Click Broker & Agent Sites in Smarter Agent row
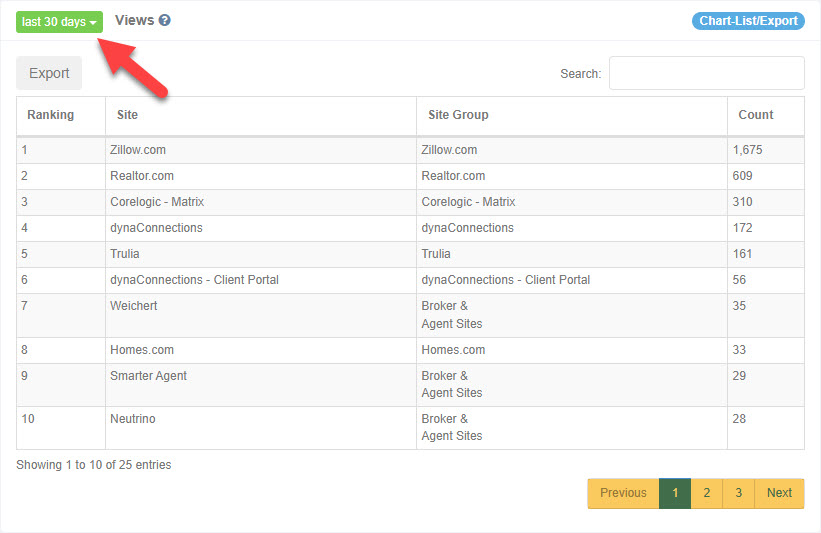821x533 pixels. tap(452, 385)
